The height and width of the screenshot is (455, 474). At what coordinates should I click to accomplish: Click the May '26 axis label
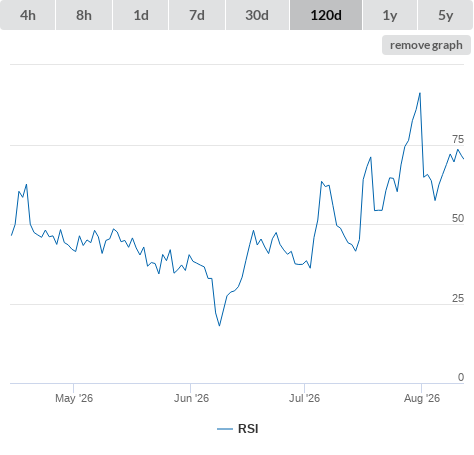pos(74,398)
